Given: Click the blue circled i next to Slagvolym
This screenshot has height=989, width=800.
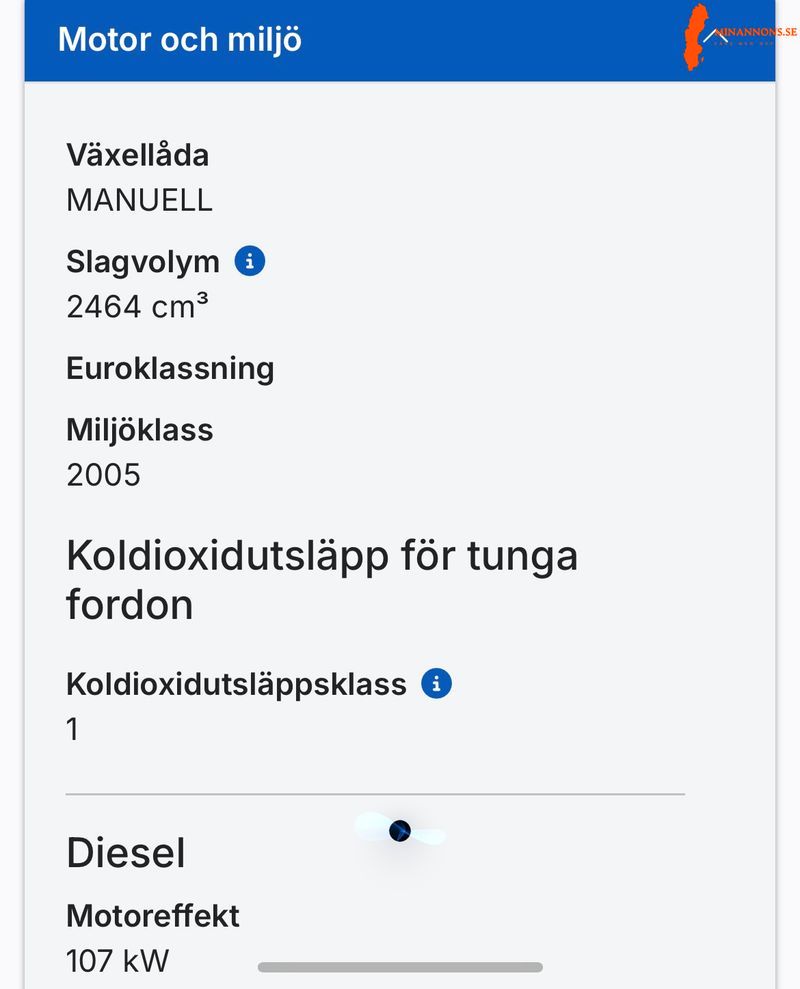Looking at the screenshot, I should [250, 260].
